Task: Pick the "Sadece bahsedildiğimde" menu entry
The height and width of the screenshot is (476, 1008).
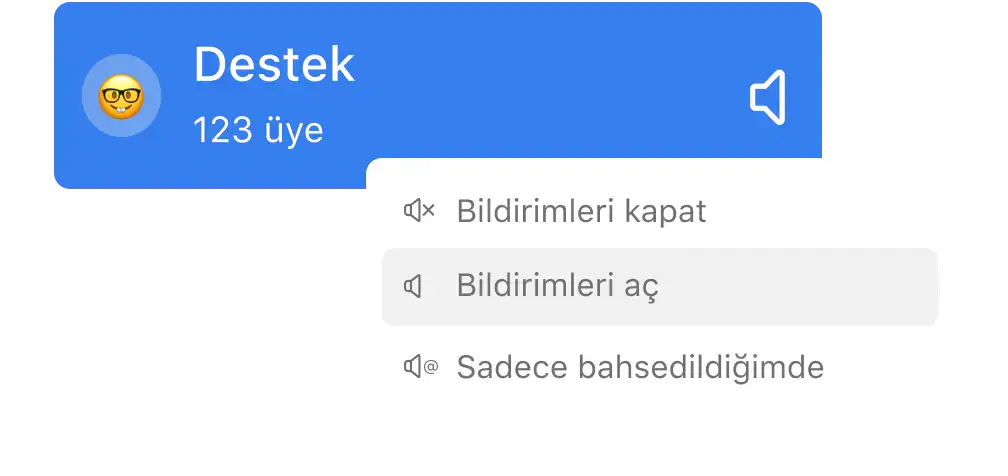Action: coord(640,367)
